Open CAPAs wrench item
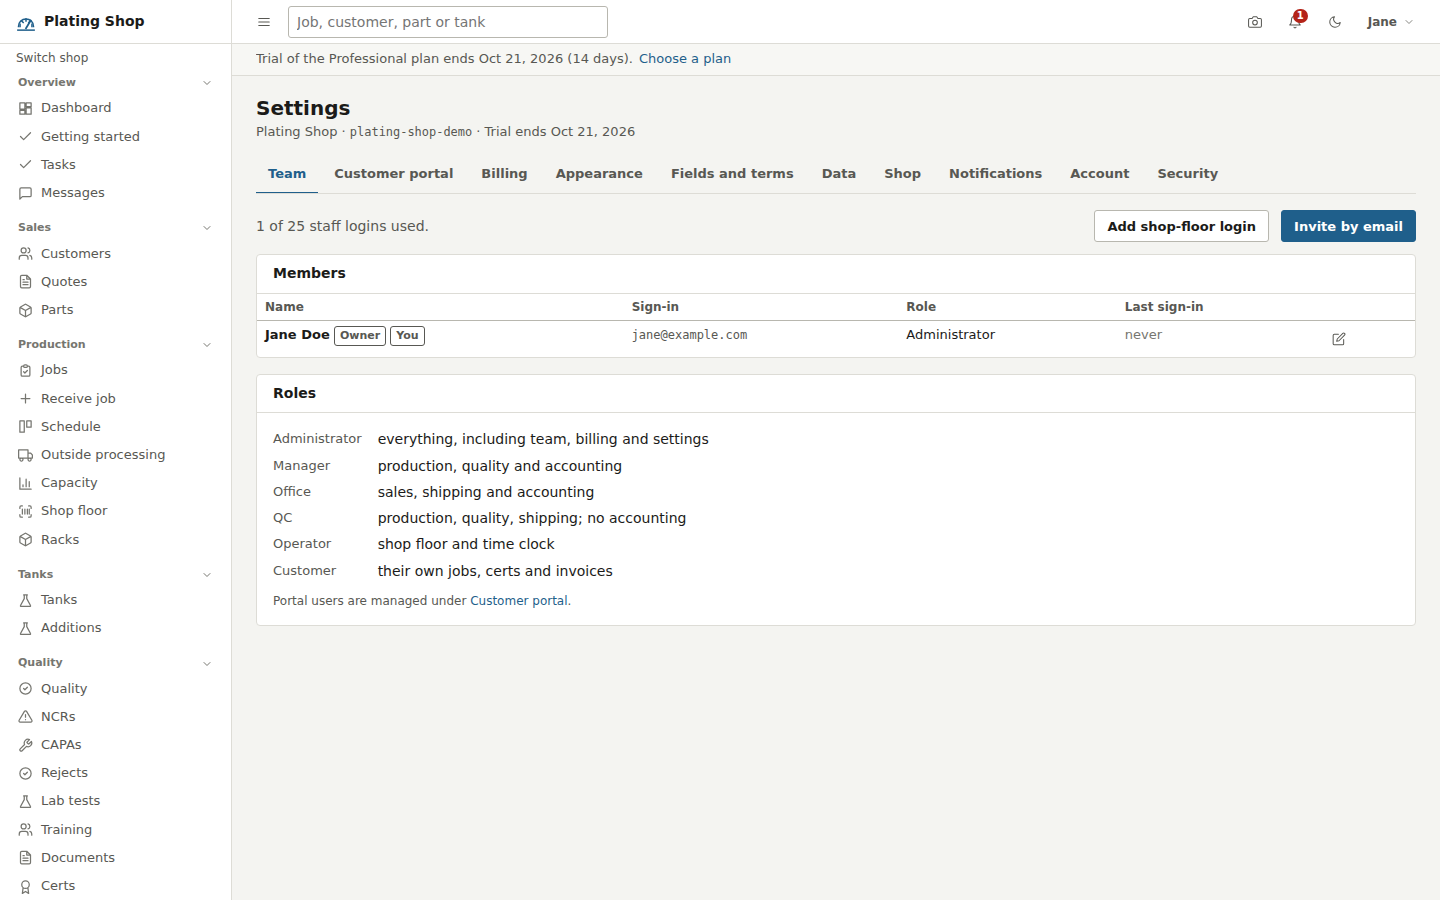The height and width of the screenshot is (900, 1440). pyautogui.click(x=116, y=745)
